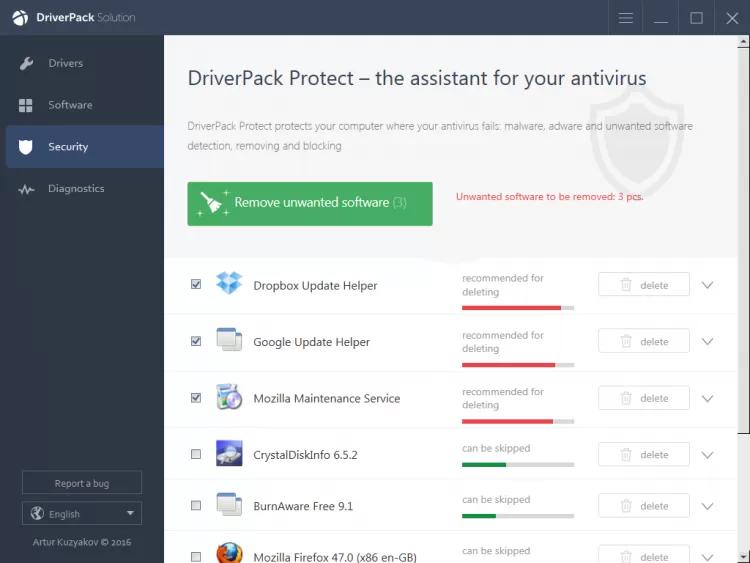Expand details for Mozilla Firefox 47.0
The height and width of the screenshot is (563, 750).
click(707, 557)
